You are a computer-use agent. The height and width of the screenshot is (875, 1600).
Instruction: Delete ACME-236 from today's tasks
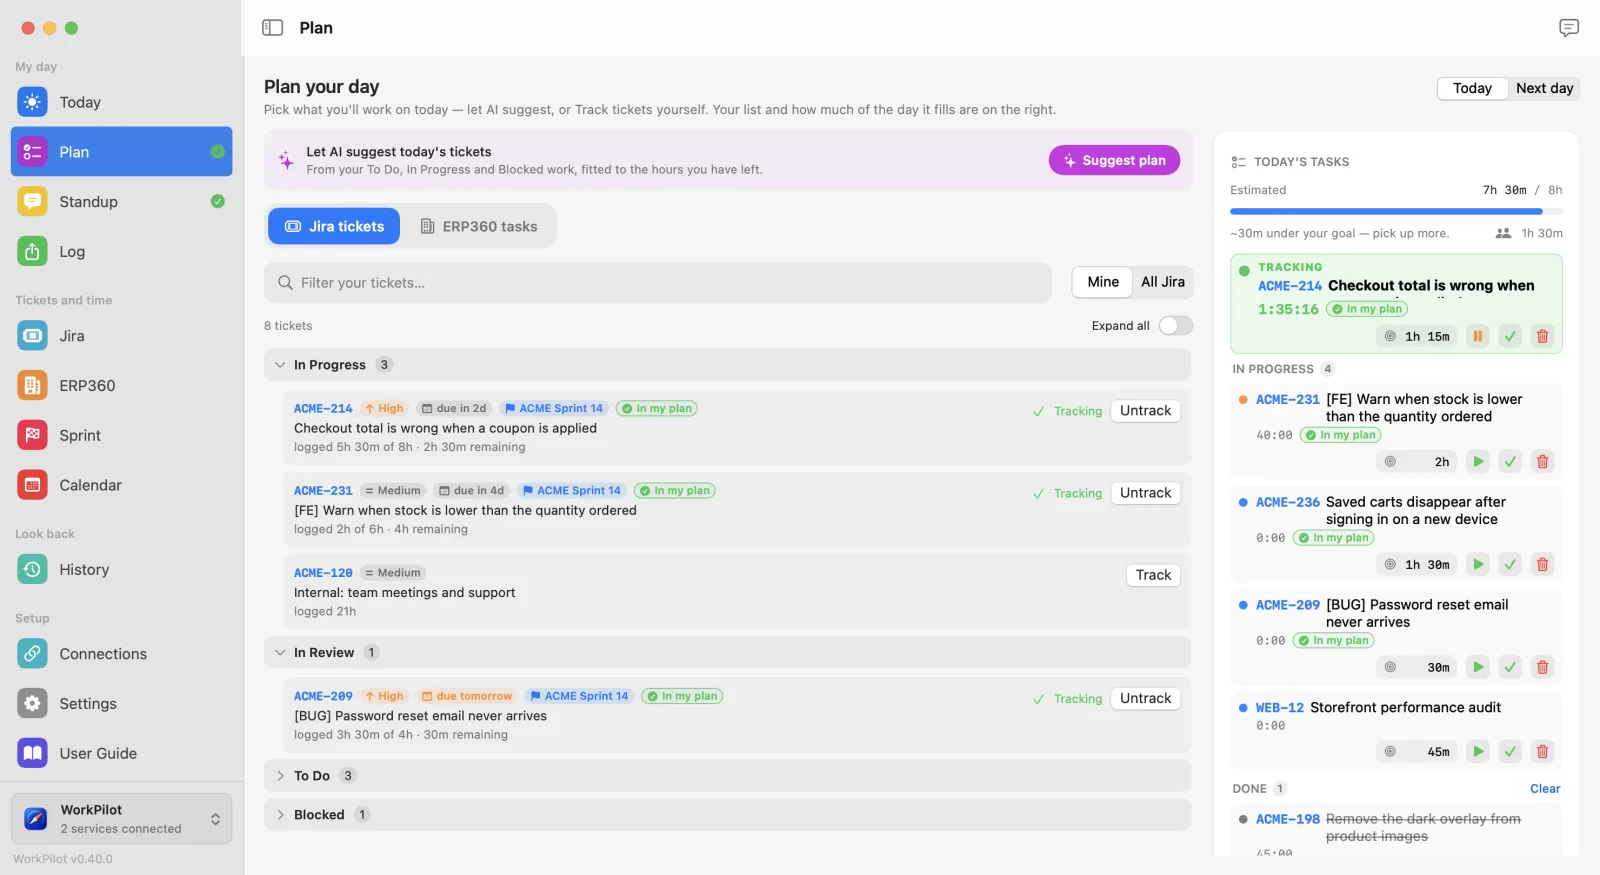click(1542, 565)
